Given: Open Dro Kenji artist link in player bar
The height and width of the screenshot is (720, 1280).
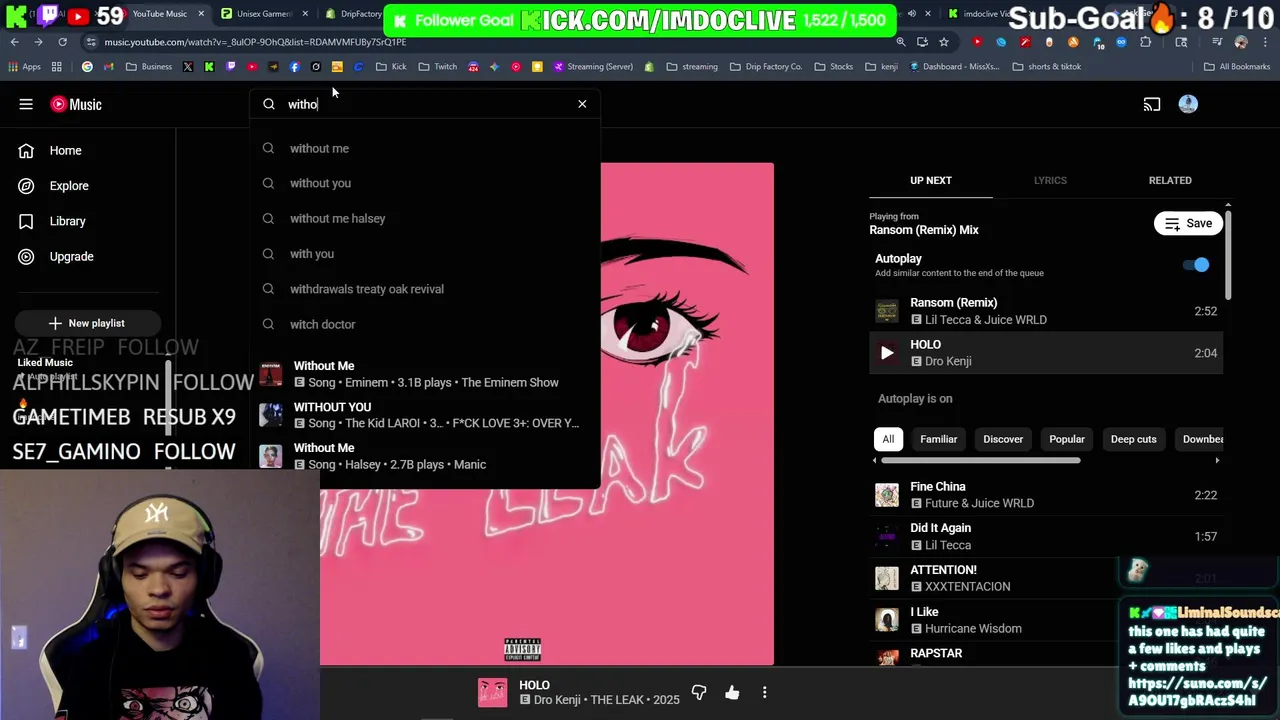Looking at the screenshot, I should [x=559, y=700].
